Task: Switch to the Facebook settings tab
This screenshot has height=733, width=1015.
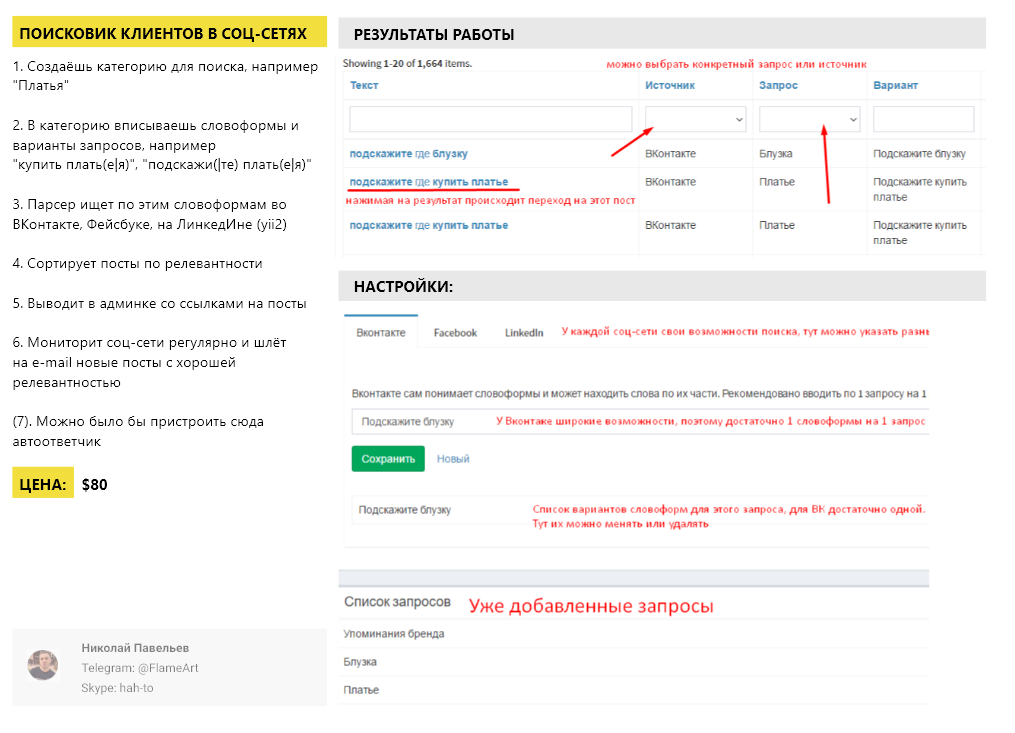Action: pos(455,332)
